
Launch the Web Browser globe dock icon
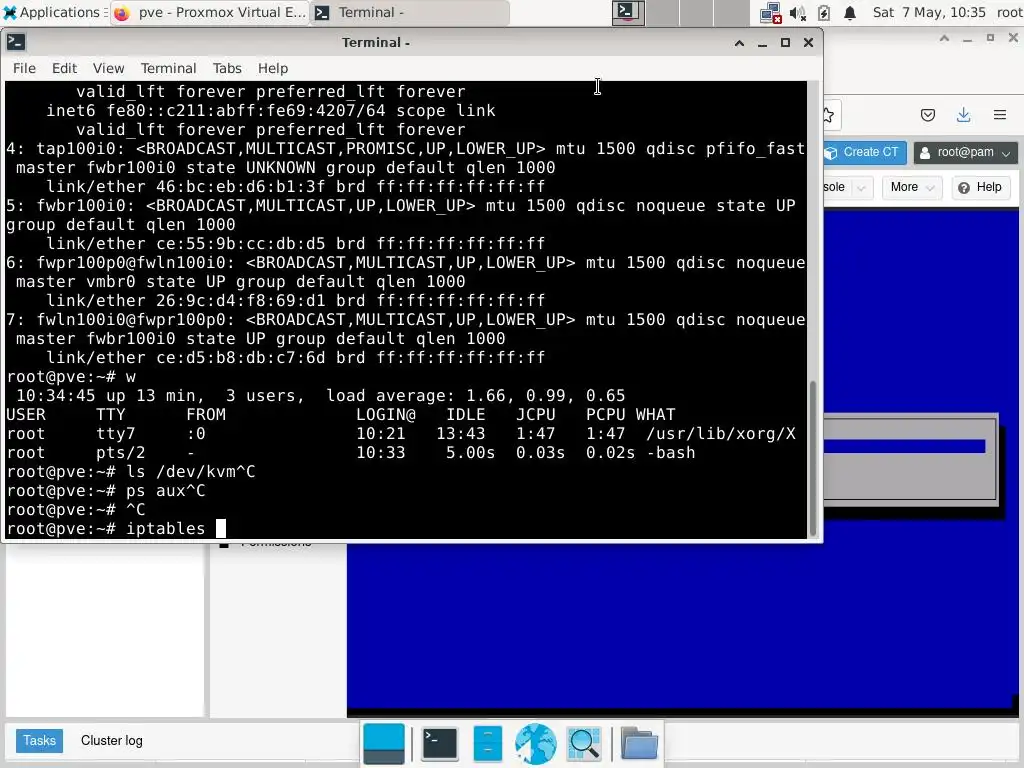pyautogui.click(x=536, y=743)
